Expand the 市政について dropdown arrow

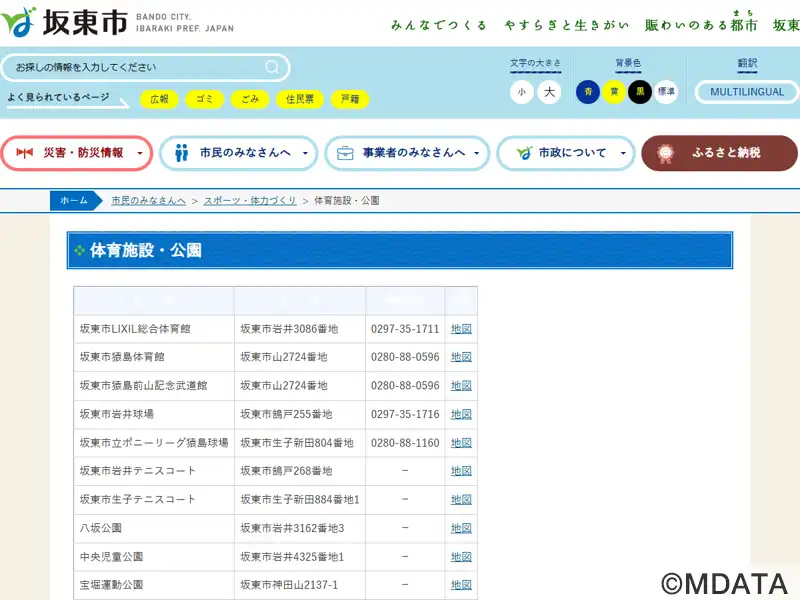(622, 154)
